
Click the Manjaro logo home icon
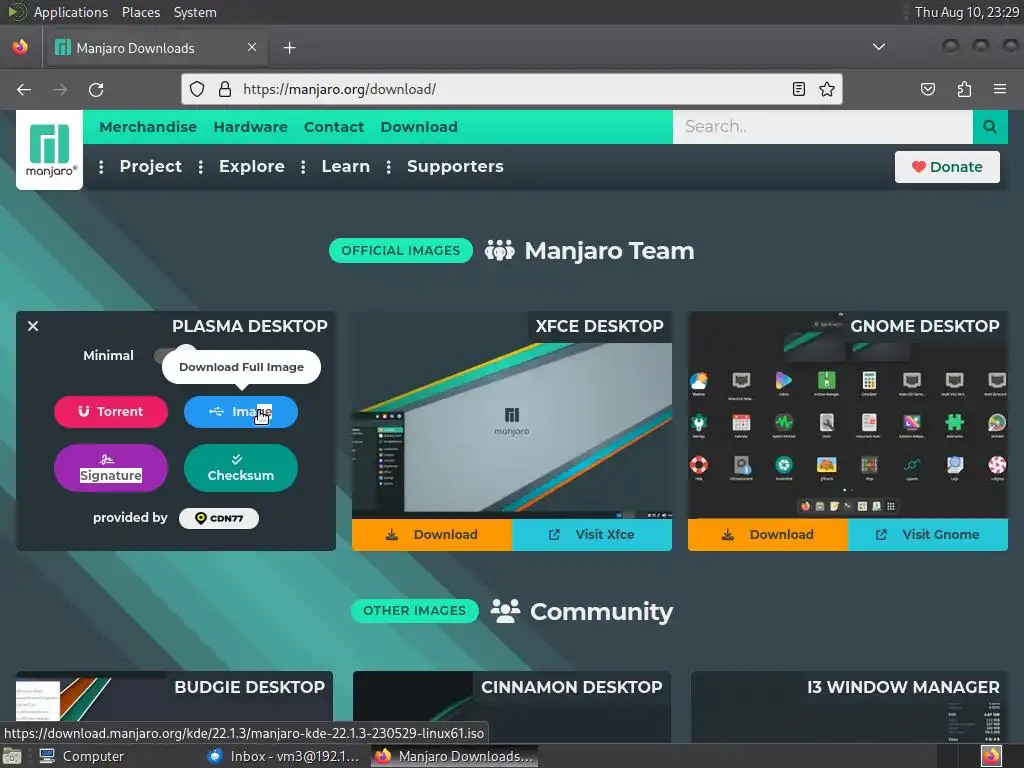50,150
